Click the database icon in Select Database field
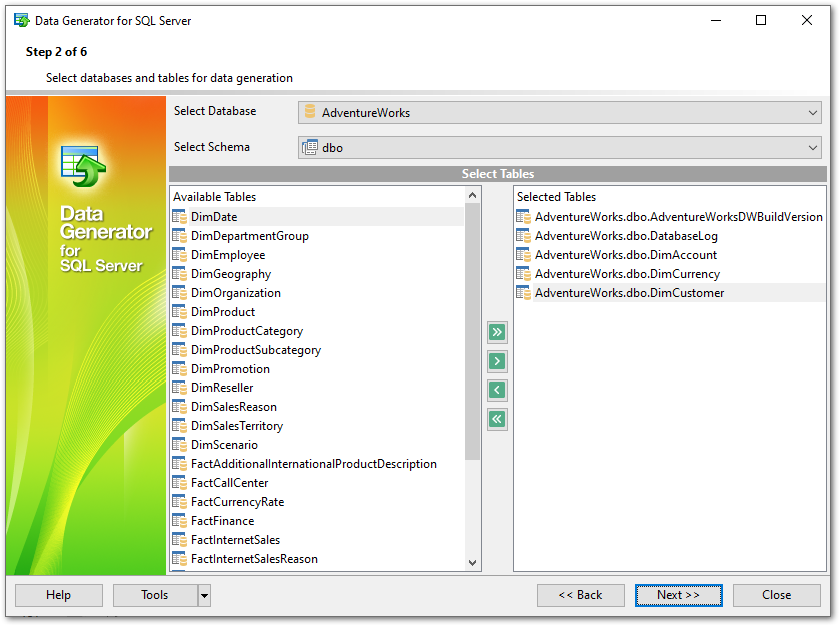The height and width of the screenshot is (626, 840). coord(310,112)
